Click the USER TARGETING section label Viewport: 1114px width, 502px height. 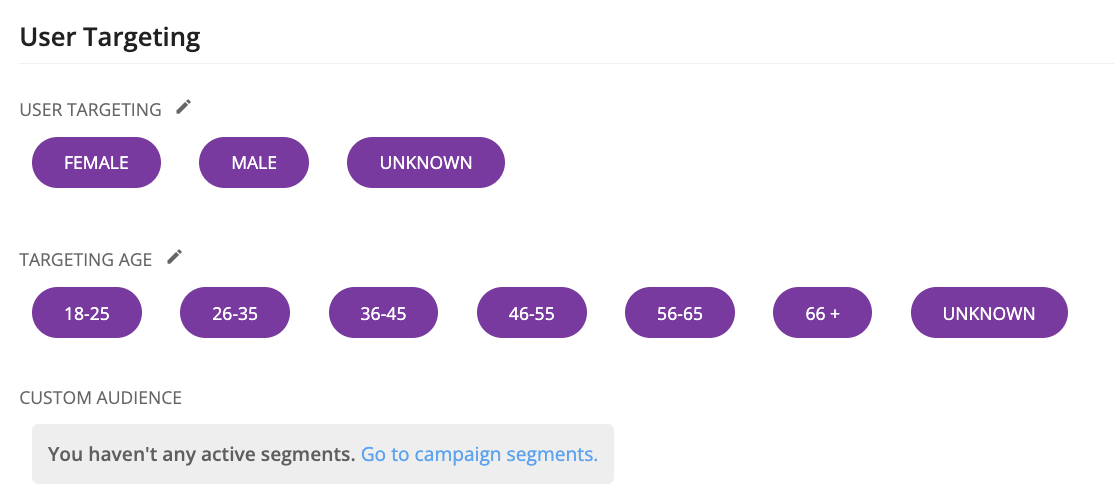91,110
